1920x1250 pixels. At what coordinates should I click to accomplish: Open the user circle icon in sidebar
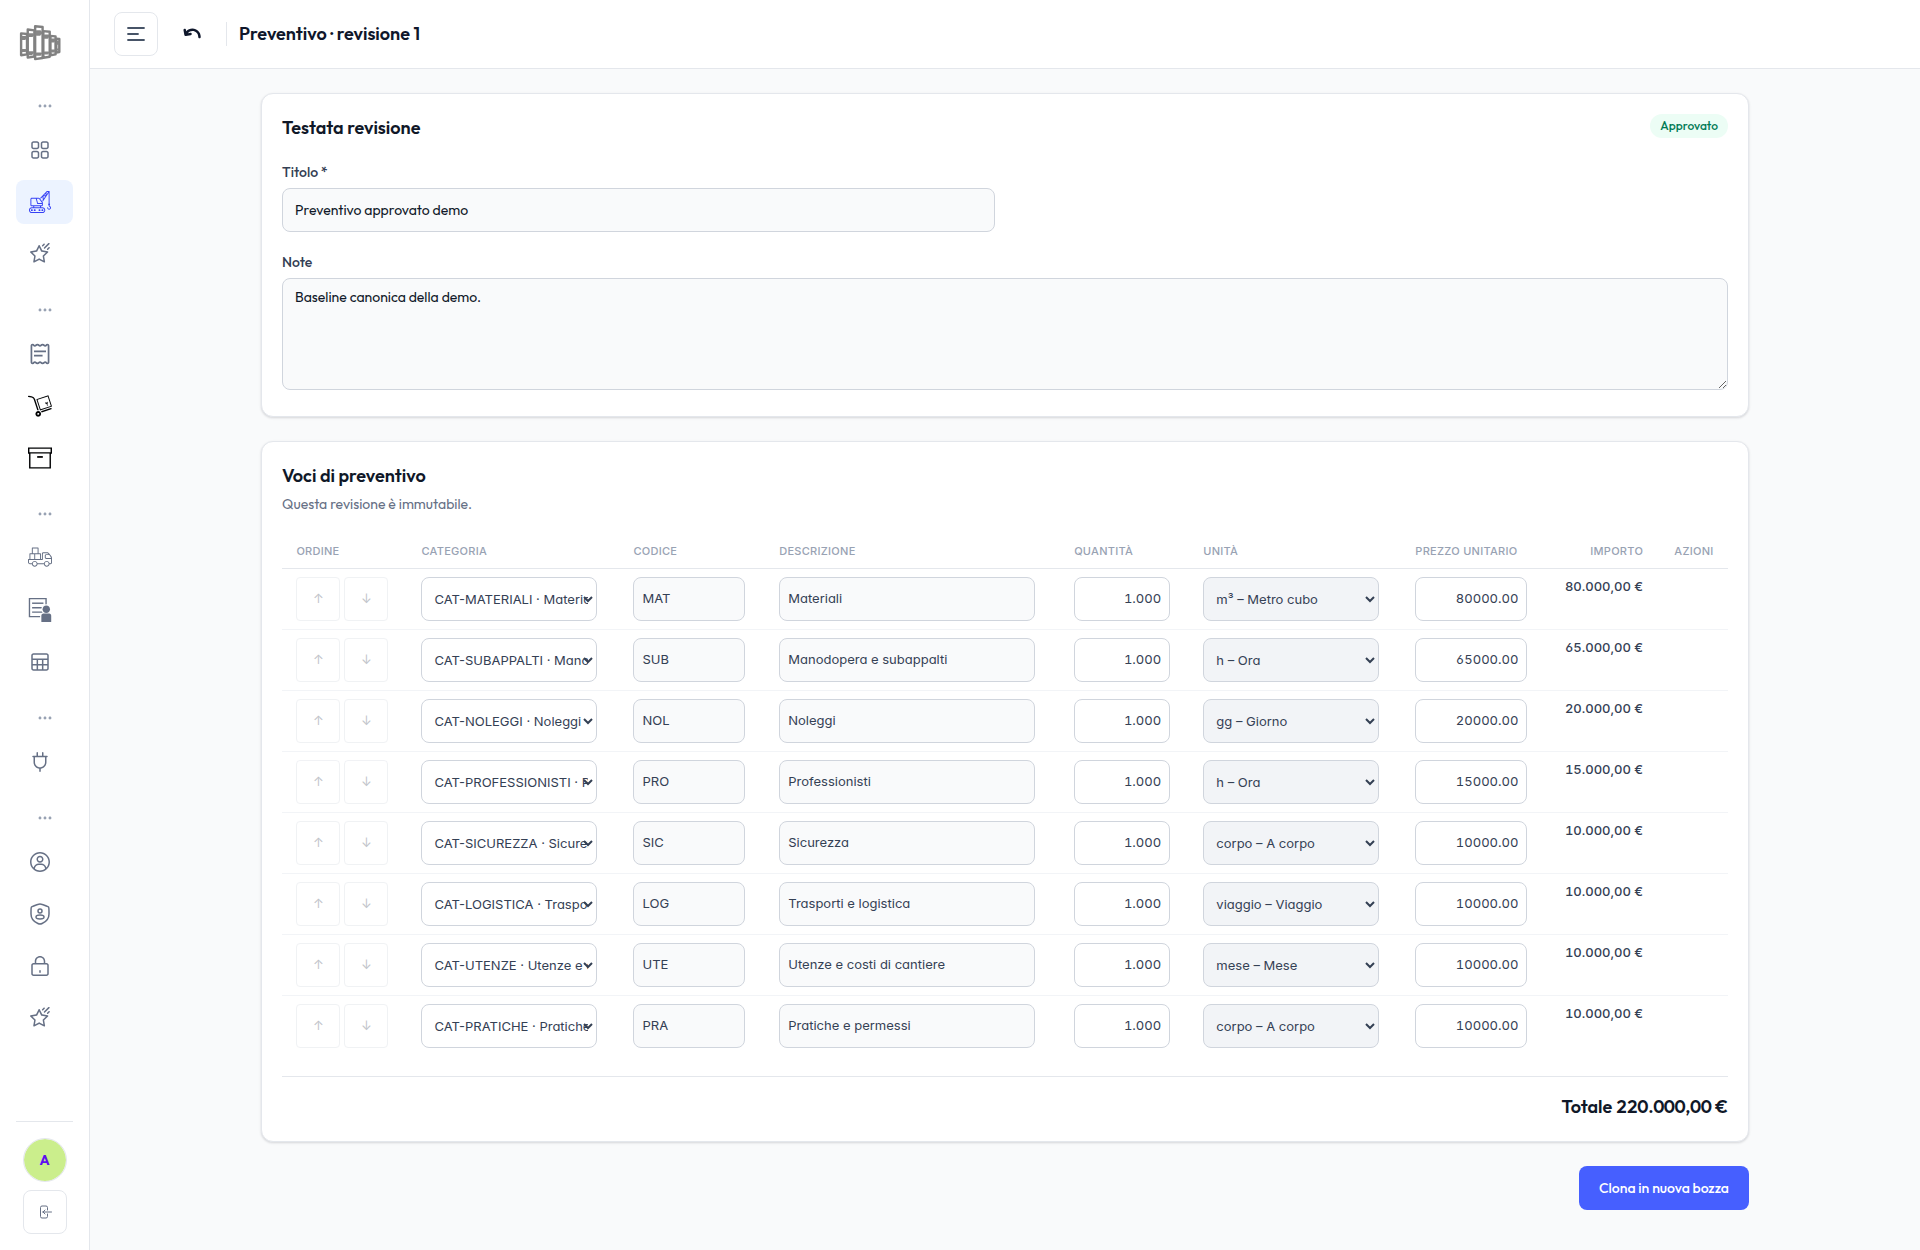(x=40, y=862)
